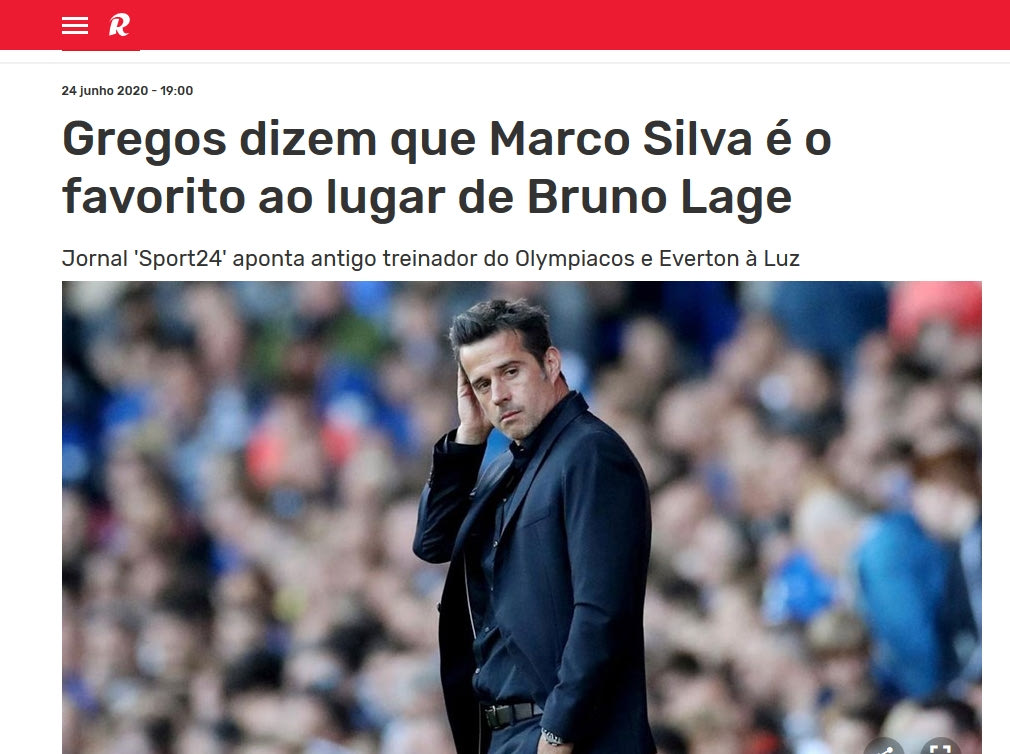Click the article headline about Marco Silva
This screenshot has height=754, width=1010.
446,167
